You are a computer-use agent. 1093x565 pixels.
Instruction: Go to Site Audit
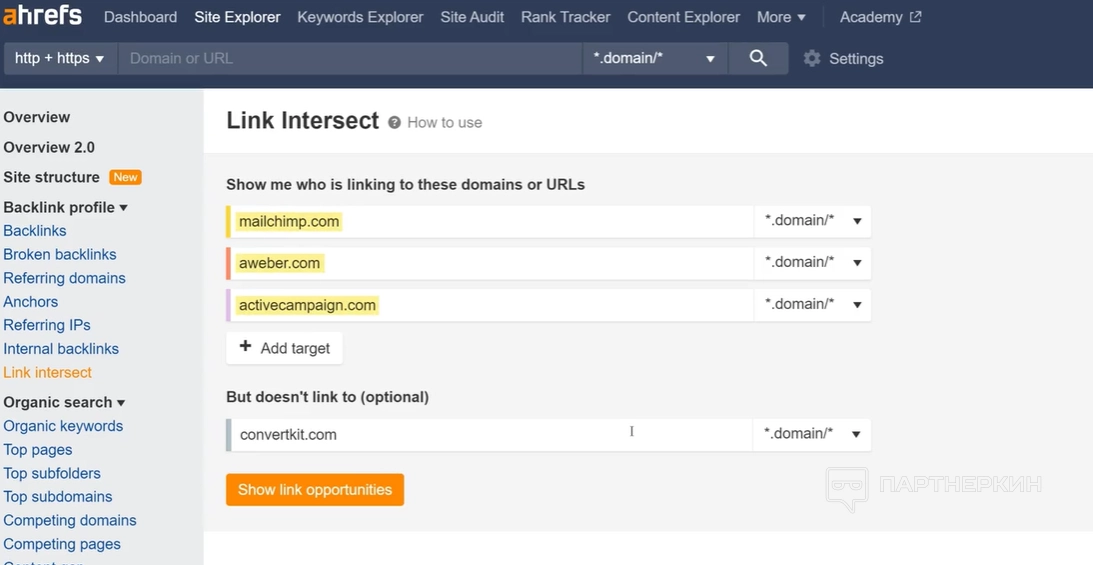(472, 17)
